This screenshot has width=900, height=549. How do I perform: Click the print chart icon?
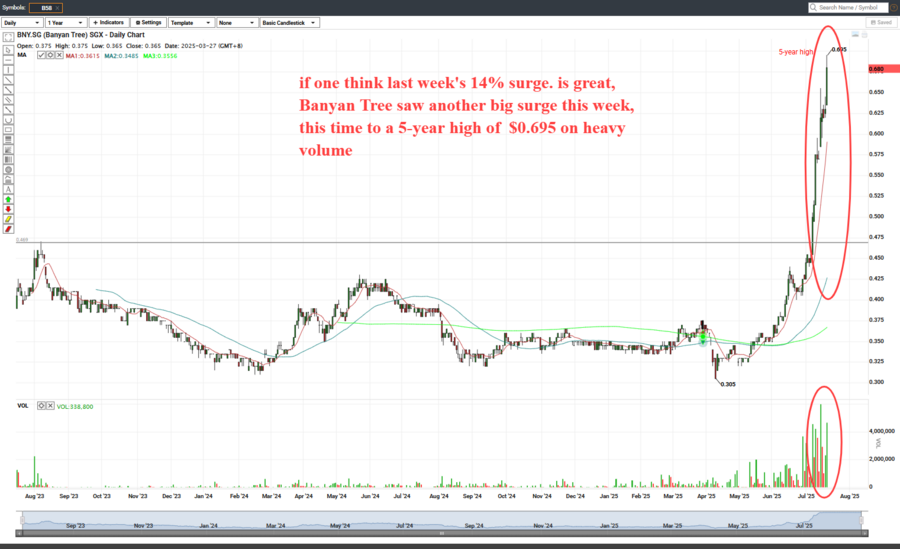(x=864, y=35)
